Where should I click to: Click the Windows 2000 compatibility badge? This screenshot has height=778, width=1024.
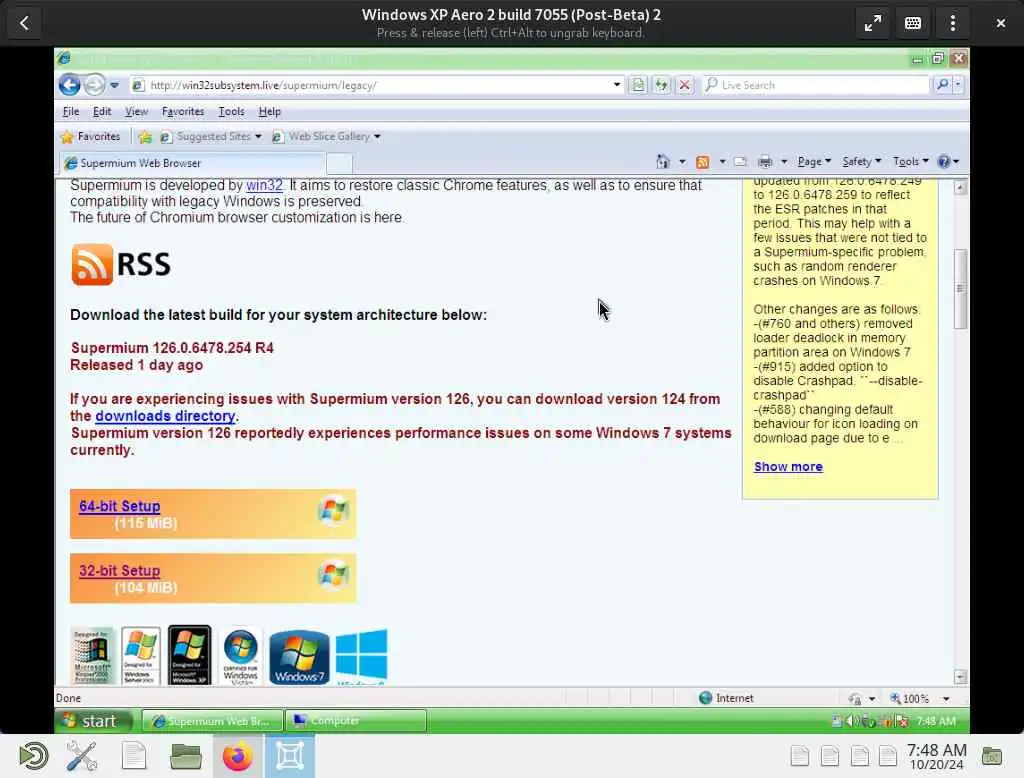[x=91, y=656]
